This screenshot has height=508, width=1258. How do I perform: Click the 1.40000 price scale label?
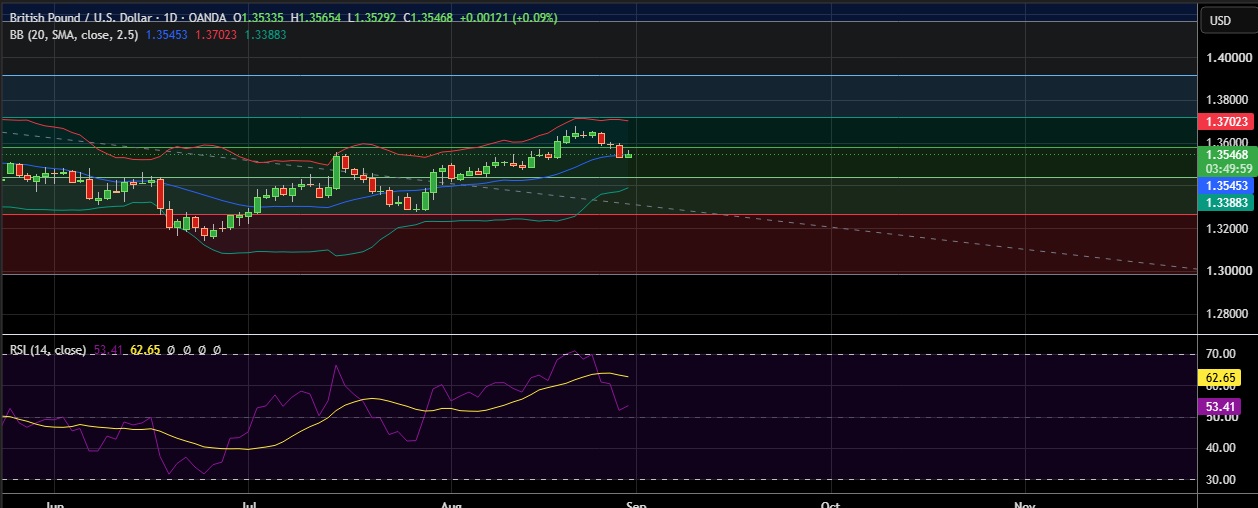[1226, 58]
